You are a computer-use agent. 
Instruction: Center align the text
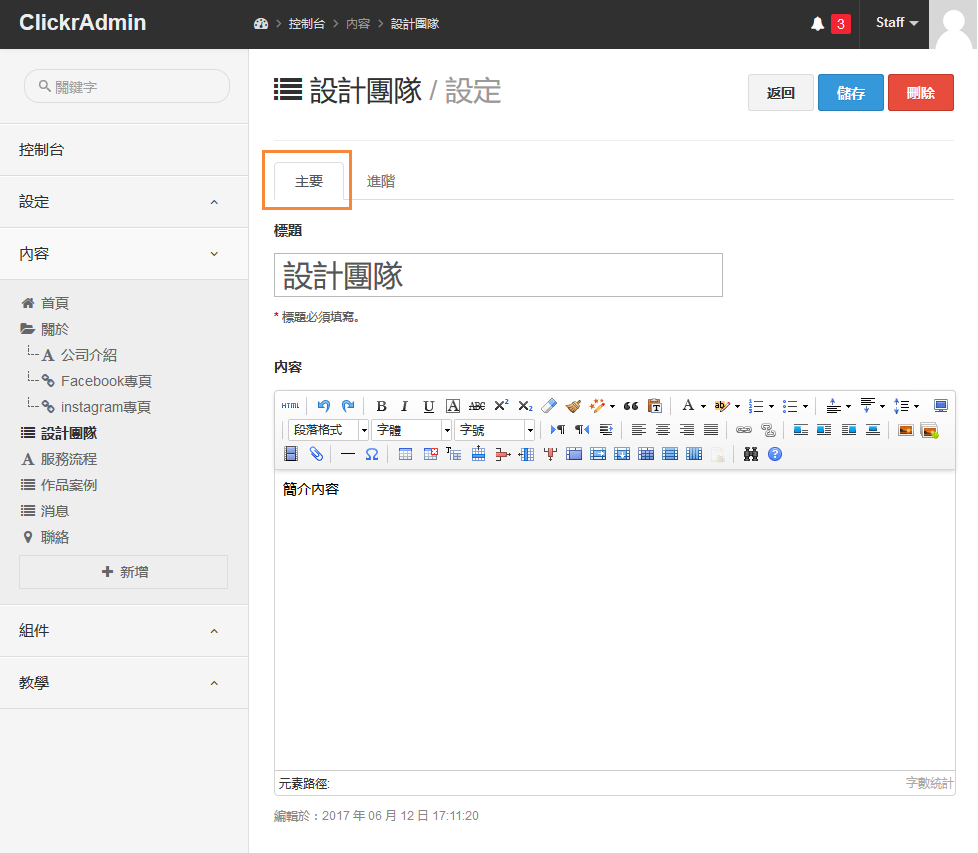(x=662, y=430)
